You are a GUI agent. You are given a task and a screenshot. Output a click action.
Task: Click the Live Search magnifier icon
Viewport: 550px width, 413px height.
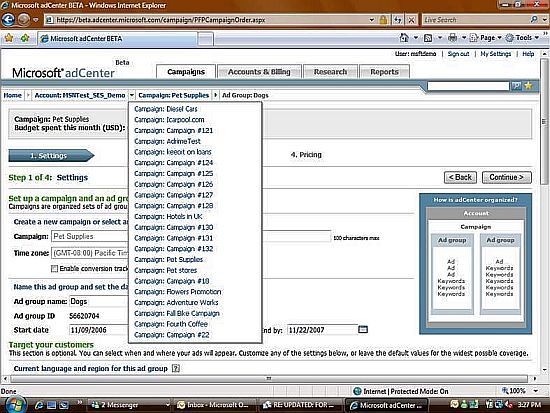534,20
